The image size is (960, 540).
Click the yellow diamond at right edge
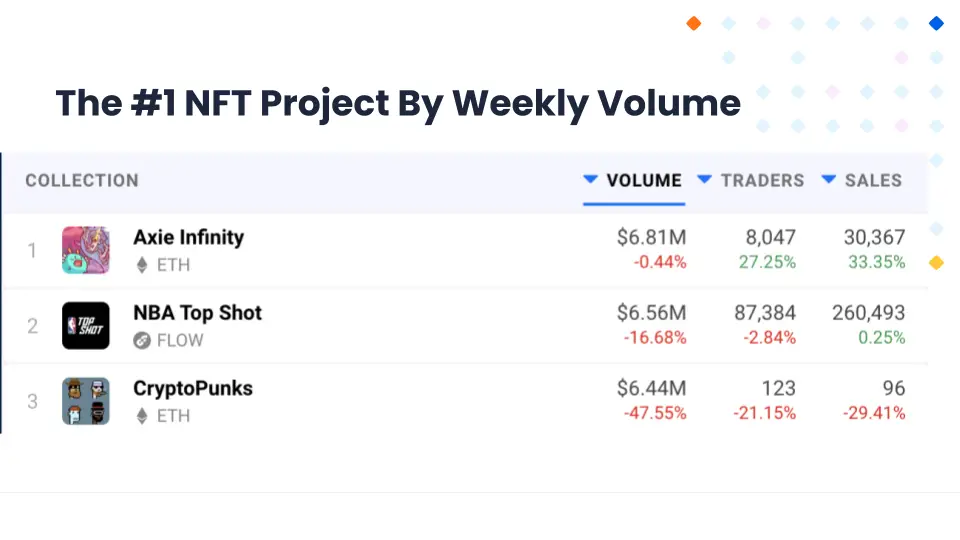pos(936,263)
